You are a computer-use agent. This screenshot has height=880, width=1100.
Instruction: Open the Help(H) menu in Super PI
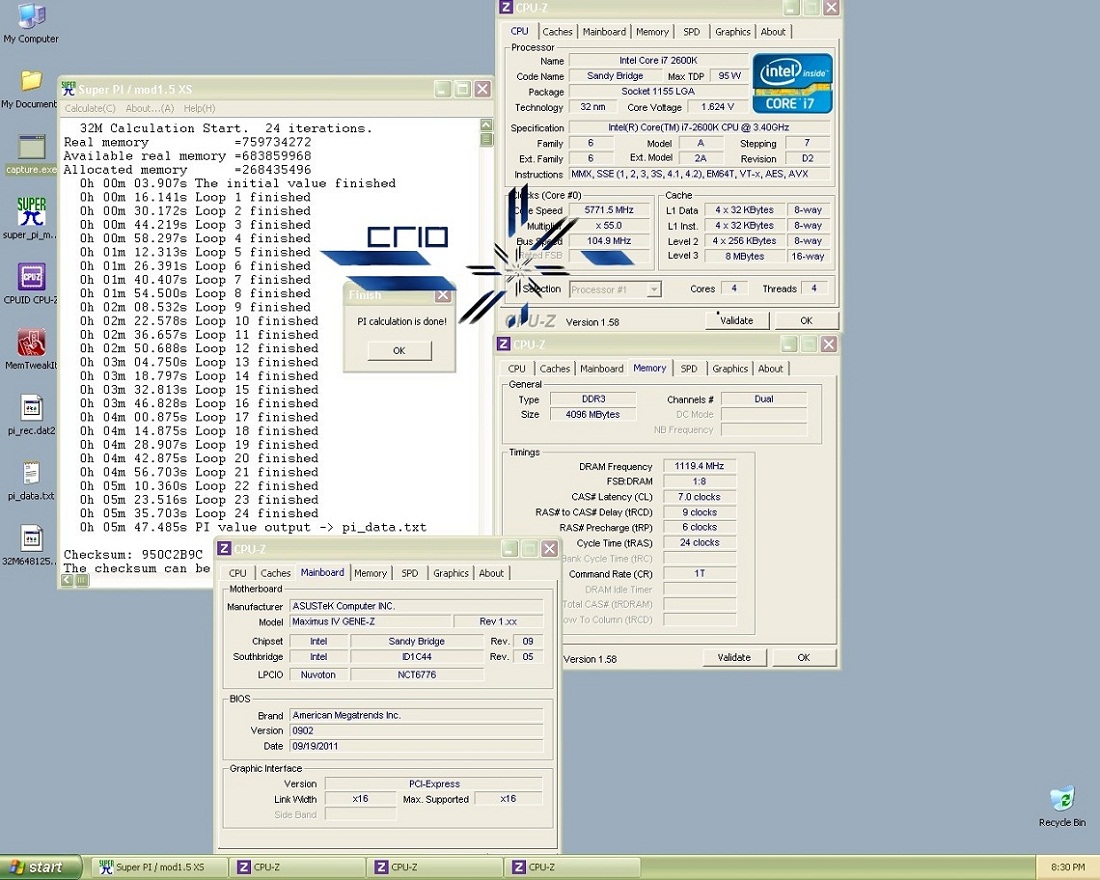[x=199, y=108]
